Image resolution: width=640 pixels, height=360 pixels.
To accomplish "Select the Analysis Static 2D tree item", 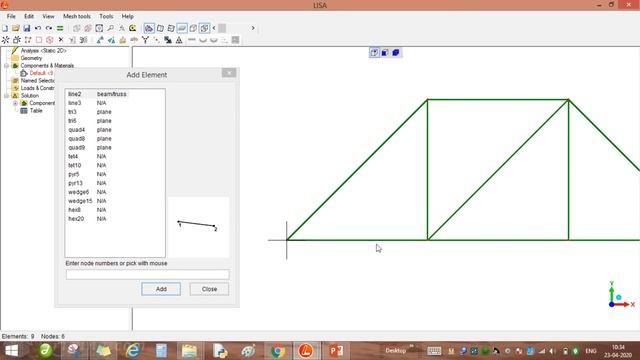I will click(43, 51).
